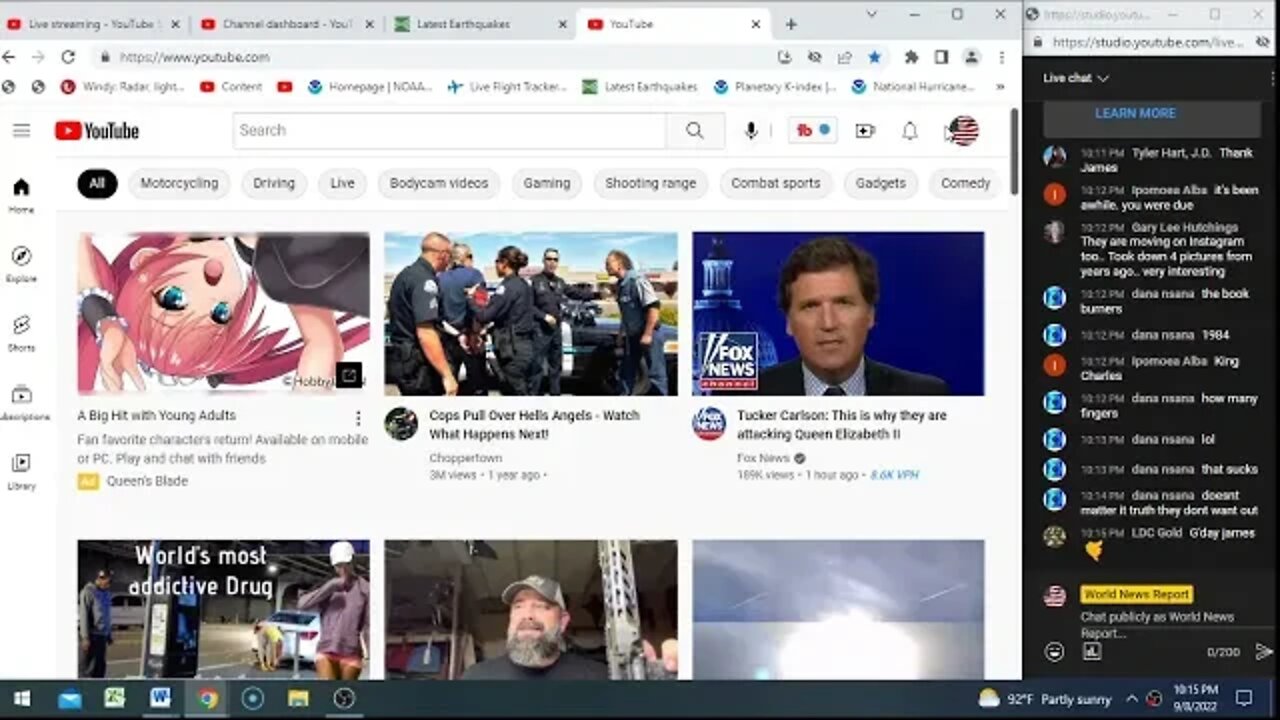The height and width of the screenshot is (720, 1280).
Task: Open Library in the sidebar
Action: [x=21, y=471]
